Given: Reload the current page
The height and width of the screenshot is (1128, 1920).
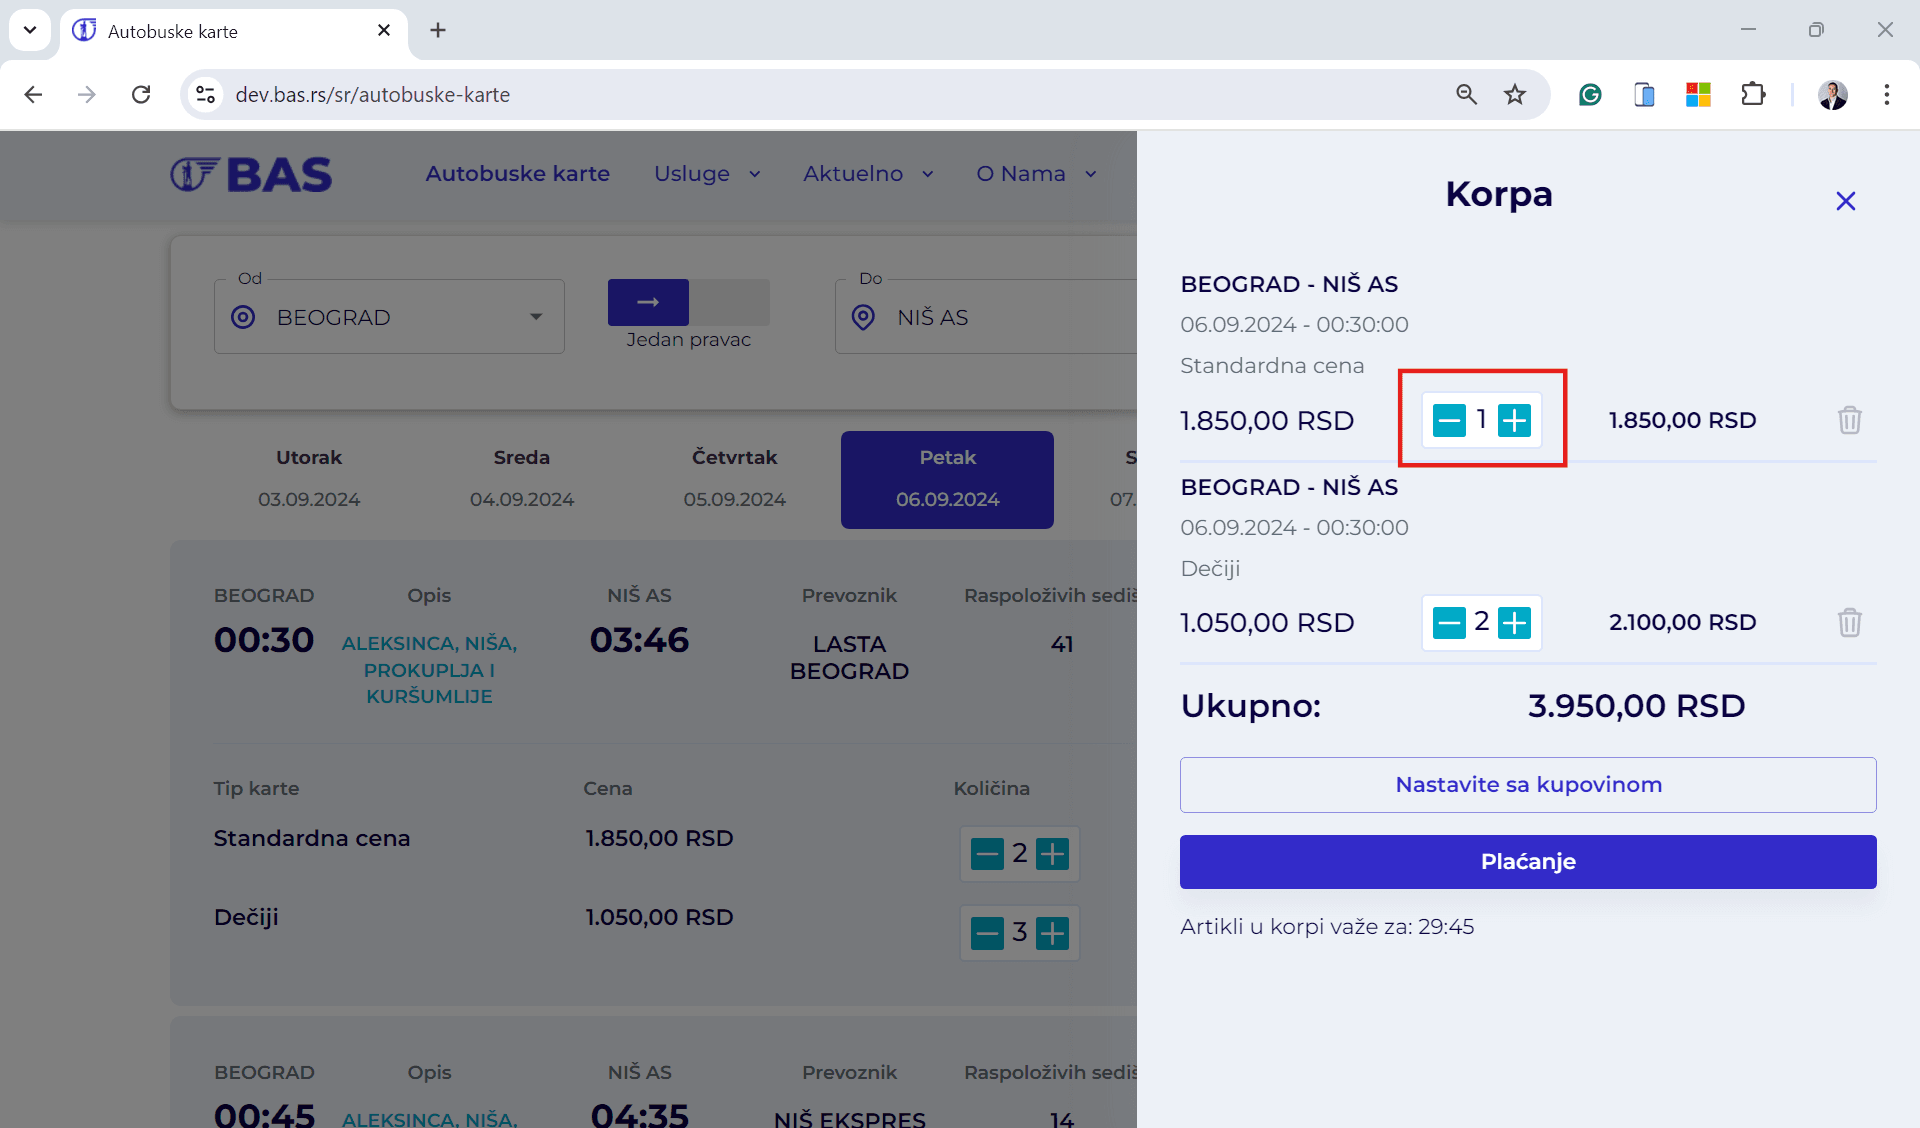Looking at the screenshot, I should 141,94.
